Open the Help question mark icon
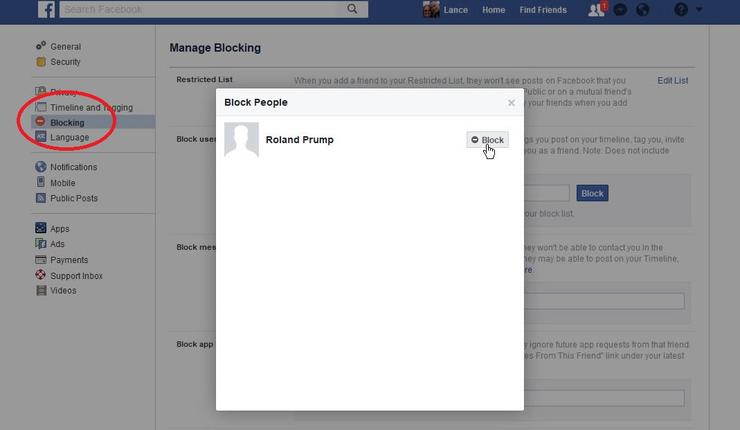This screenshot has width=740, height=430. 681,9
